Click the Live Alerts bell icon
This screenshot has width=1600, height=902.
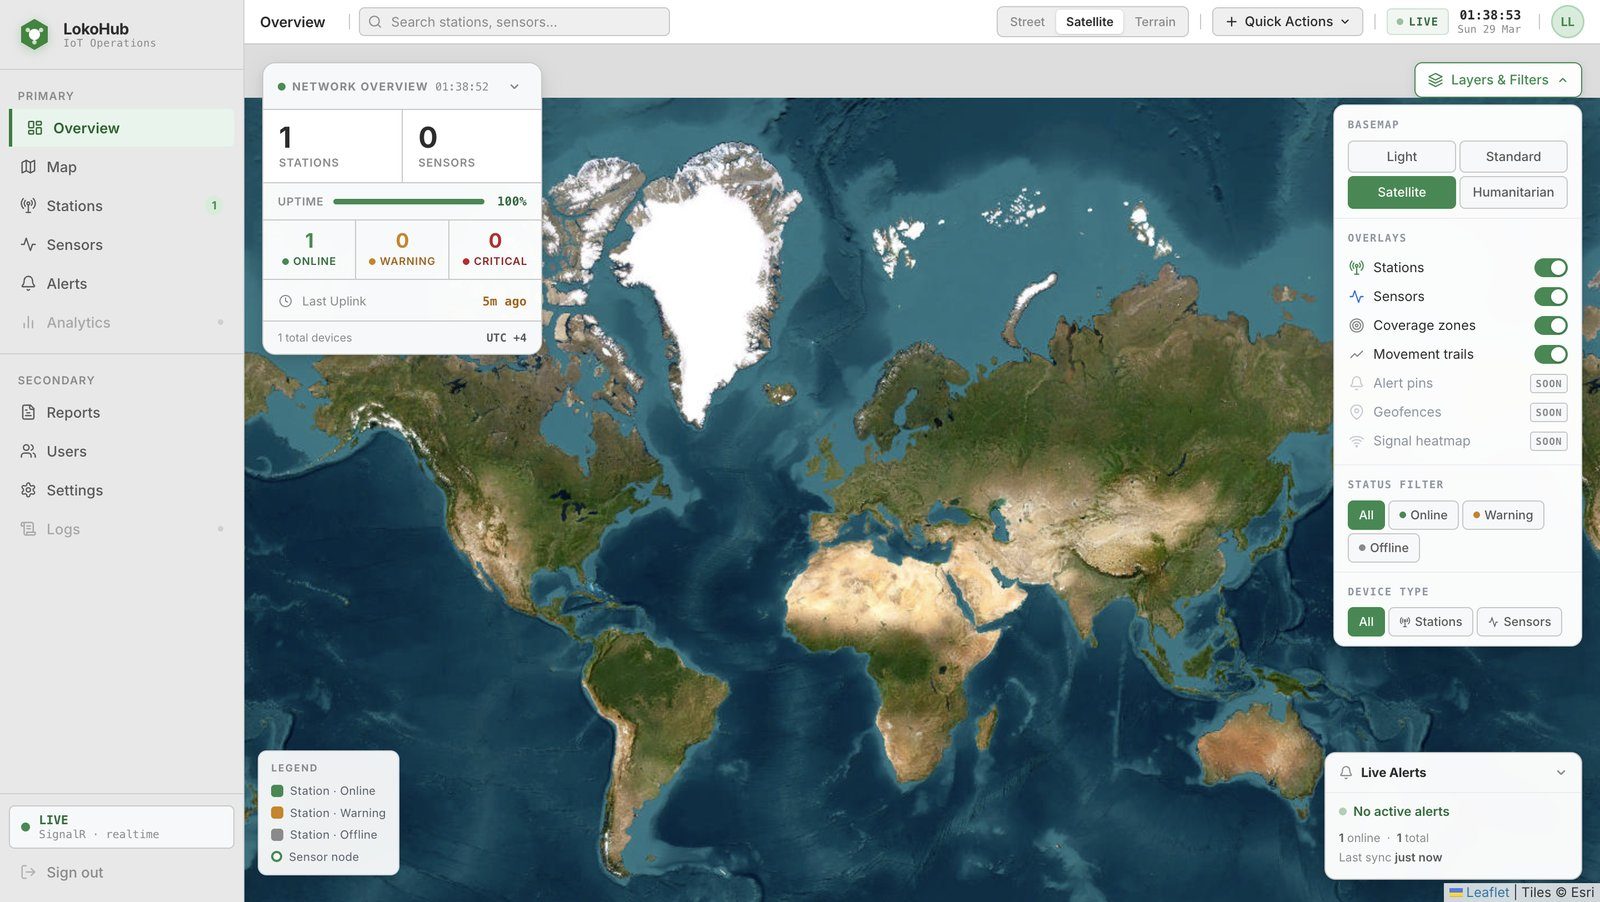(1346, 773)
